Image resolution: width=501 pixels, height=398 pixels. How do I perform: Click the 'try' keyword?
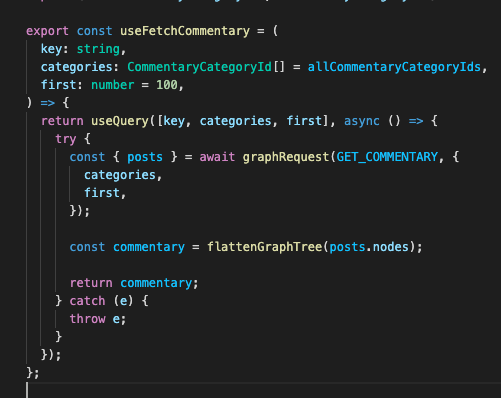click(66, 139)
